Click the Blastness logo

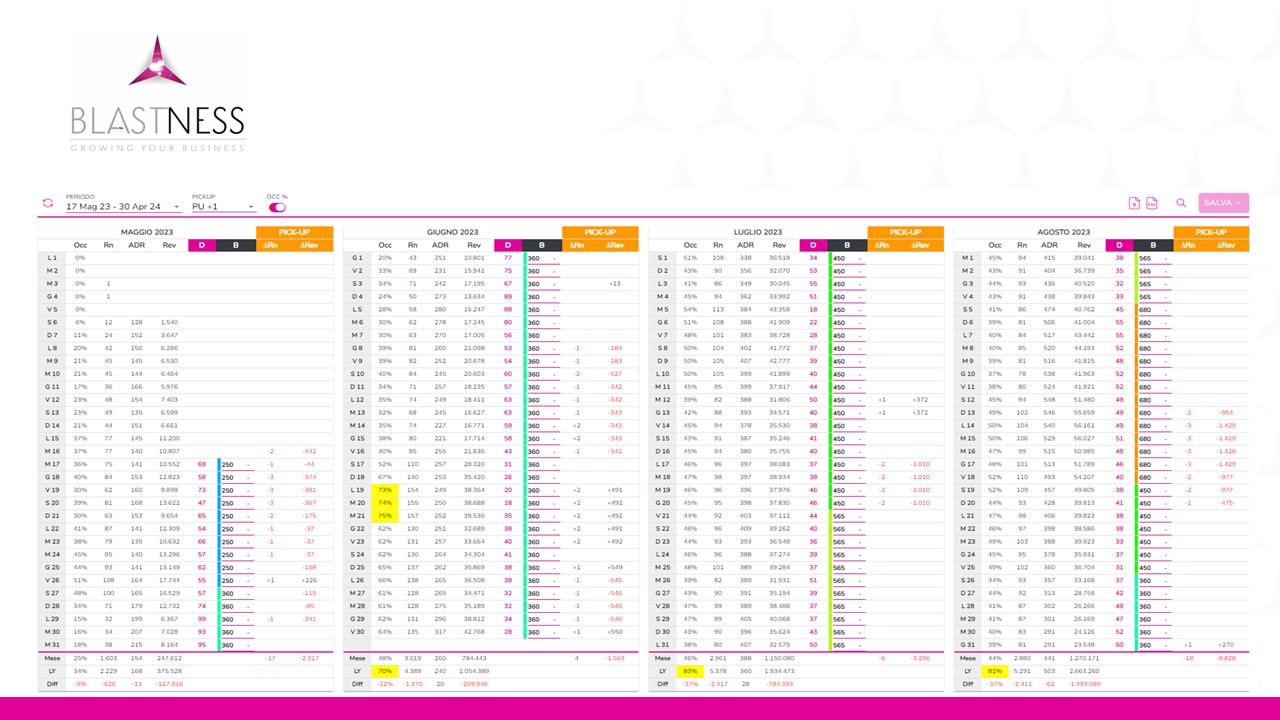point(157,95)
